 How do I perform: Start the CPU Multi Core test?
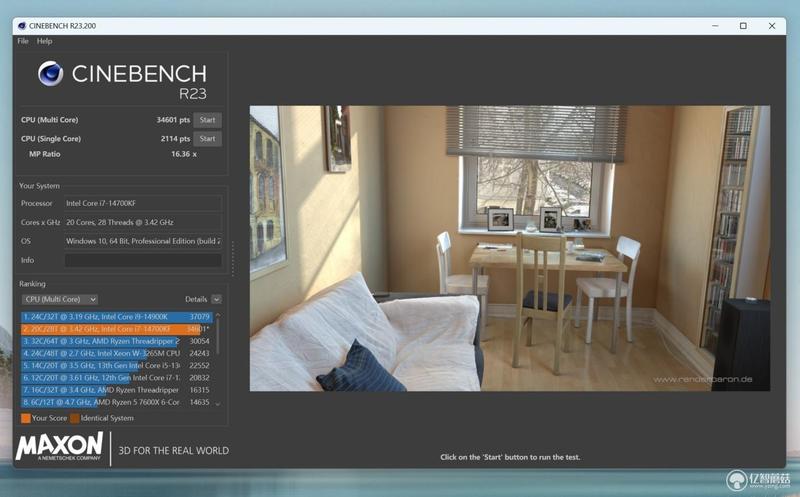coord(207,120)
